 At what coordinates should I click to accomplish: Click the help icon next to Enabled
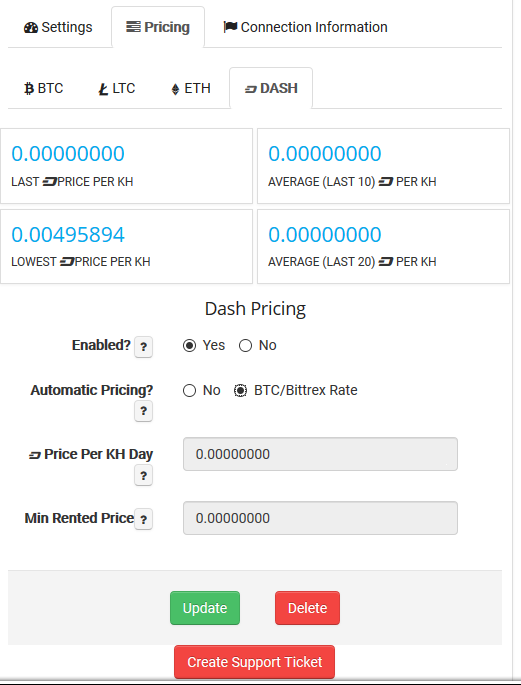click(x=143, y=347)
